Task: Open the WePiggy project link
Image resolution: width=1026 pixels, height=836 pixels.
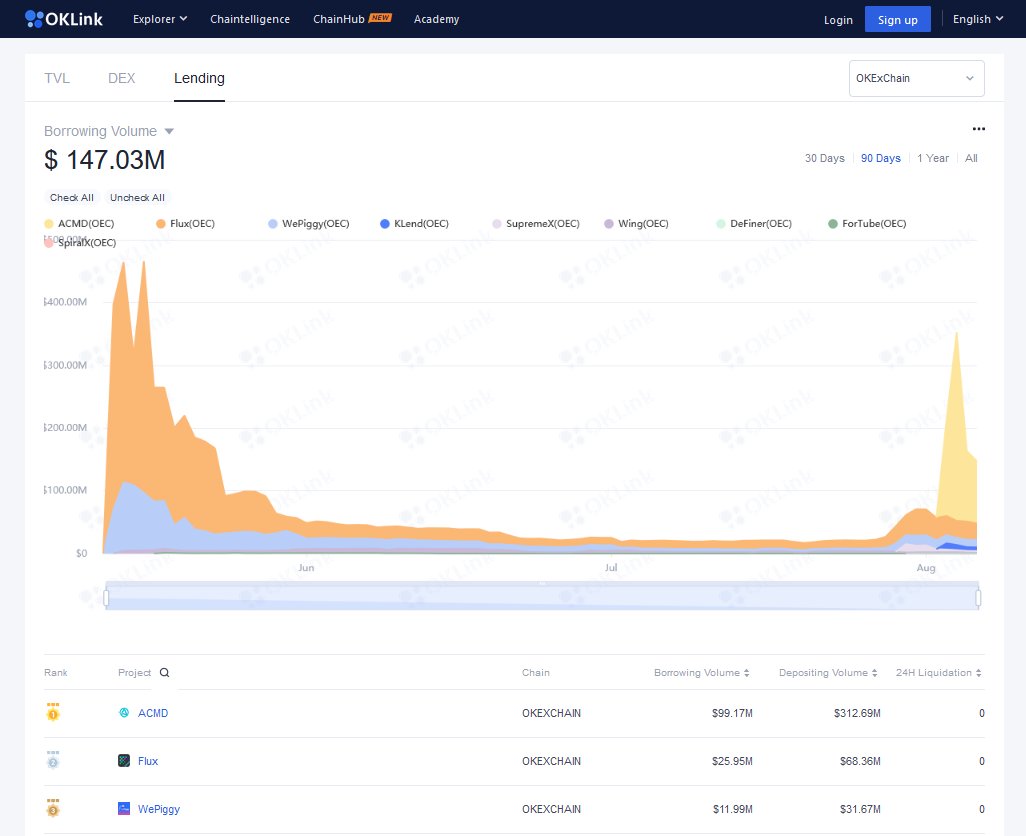Action: point(158,809)
